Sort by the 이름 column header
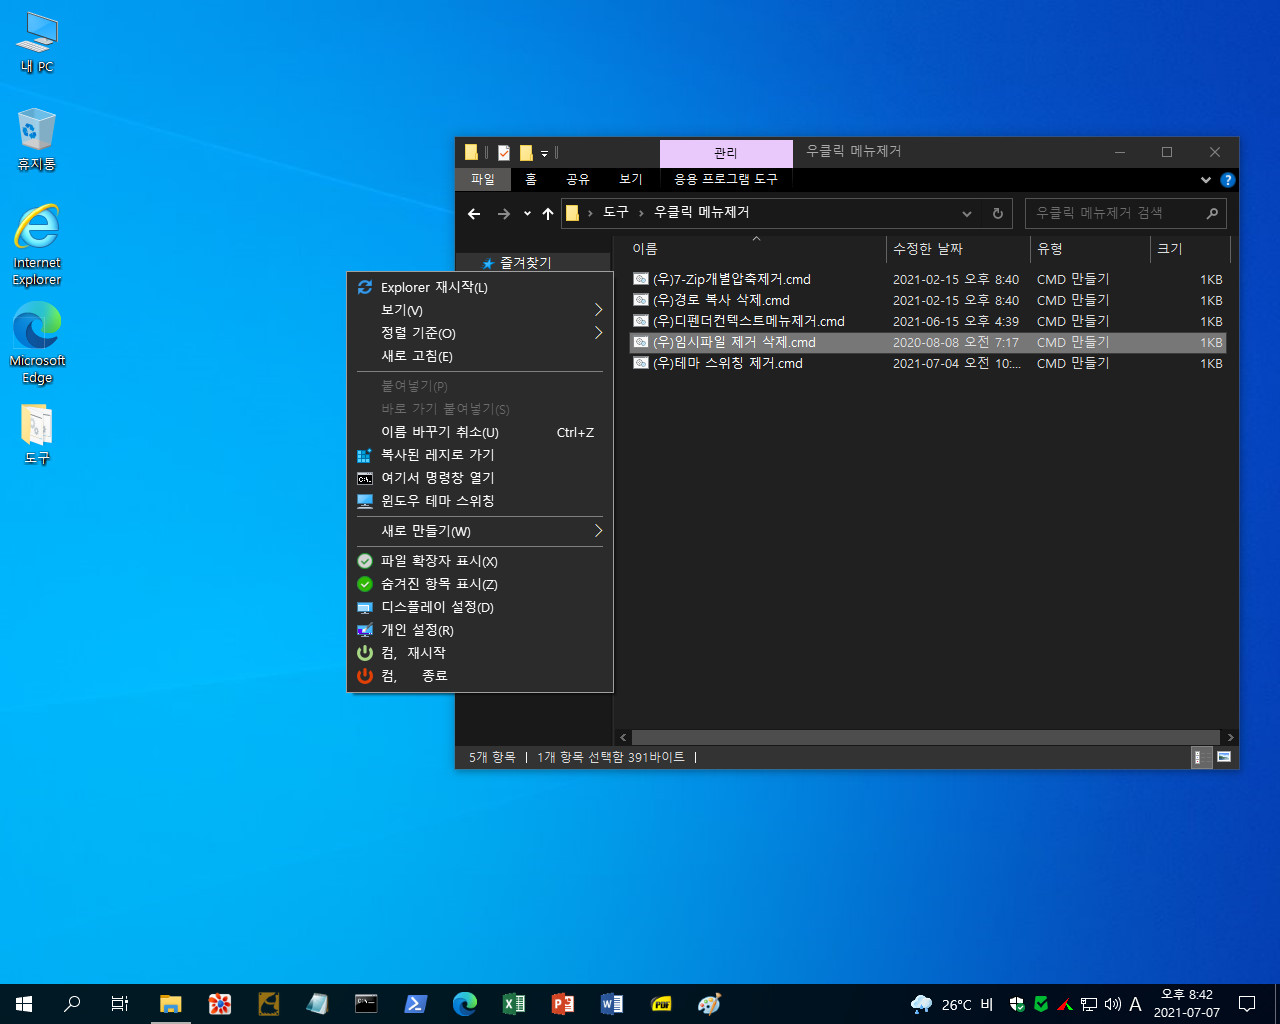Viewport: 1280px width, 1024px height. (756, 249)
